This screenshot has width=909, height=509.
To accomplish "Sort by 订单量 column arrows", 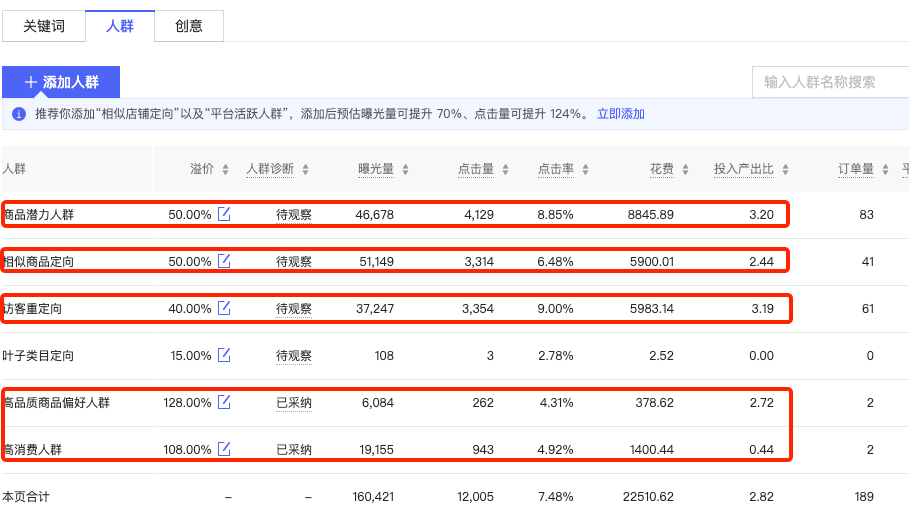I will pos(885,169).
